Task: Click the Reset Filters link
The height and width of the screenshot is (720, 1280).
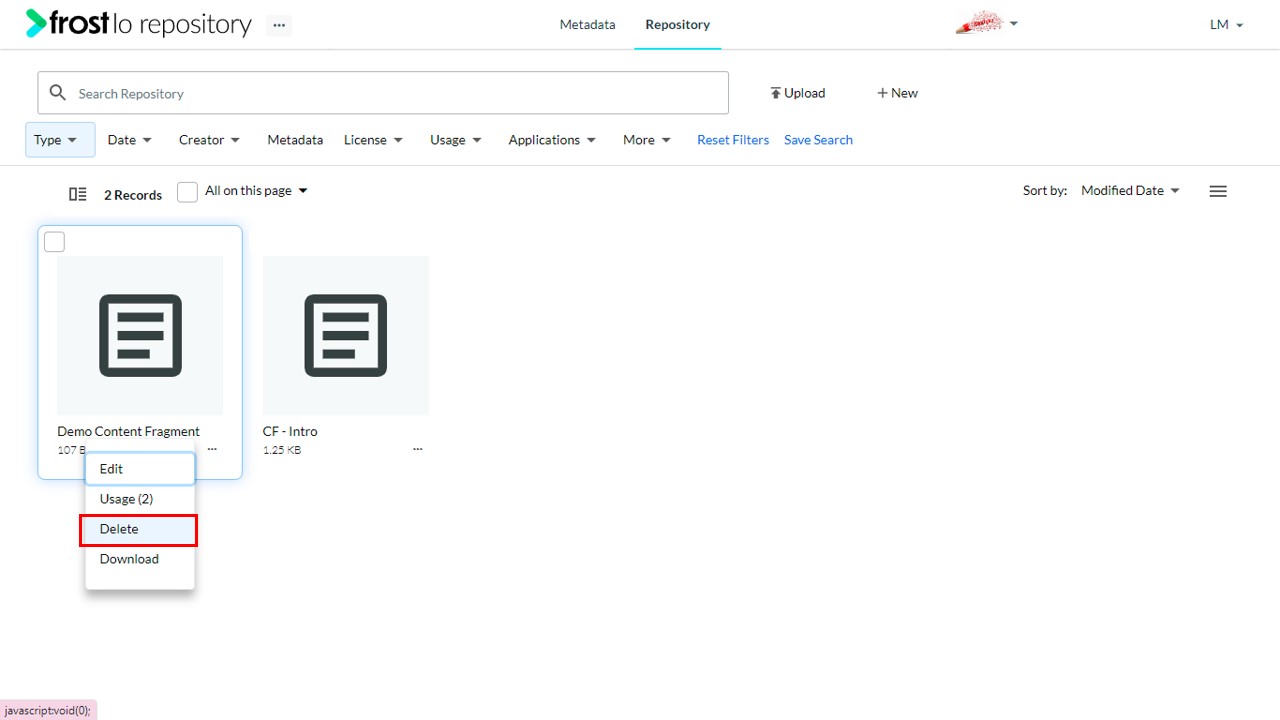Action: [x=733, y=140]
